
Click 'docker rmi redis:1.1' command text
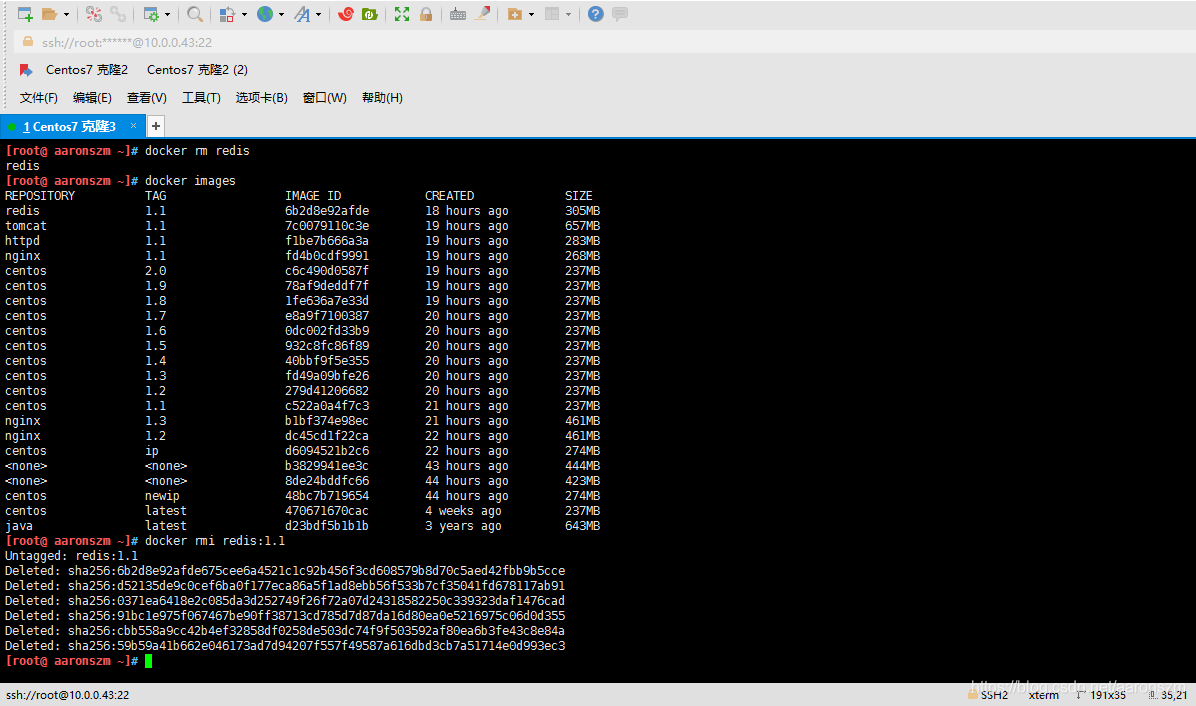click(215, 541)
